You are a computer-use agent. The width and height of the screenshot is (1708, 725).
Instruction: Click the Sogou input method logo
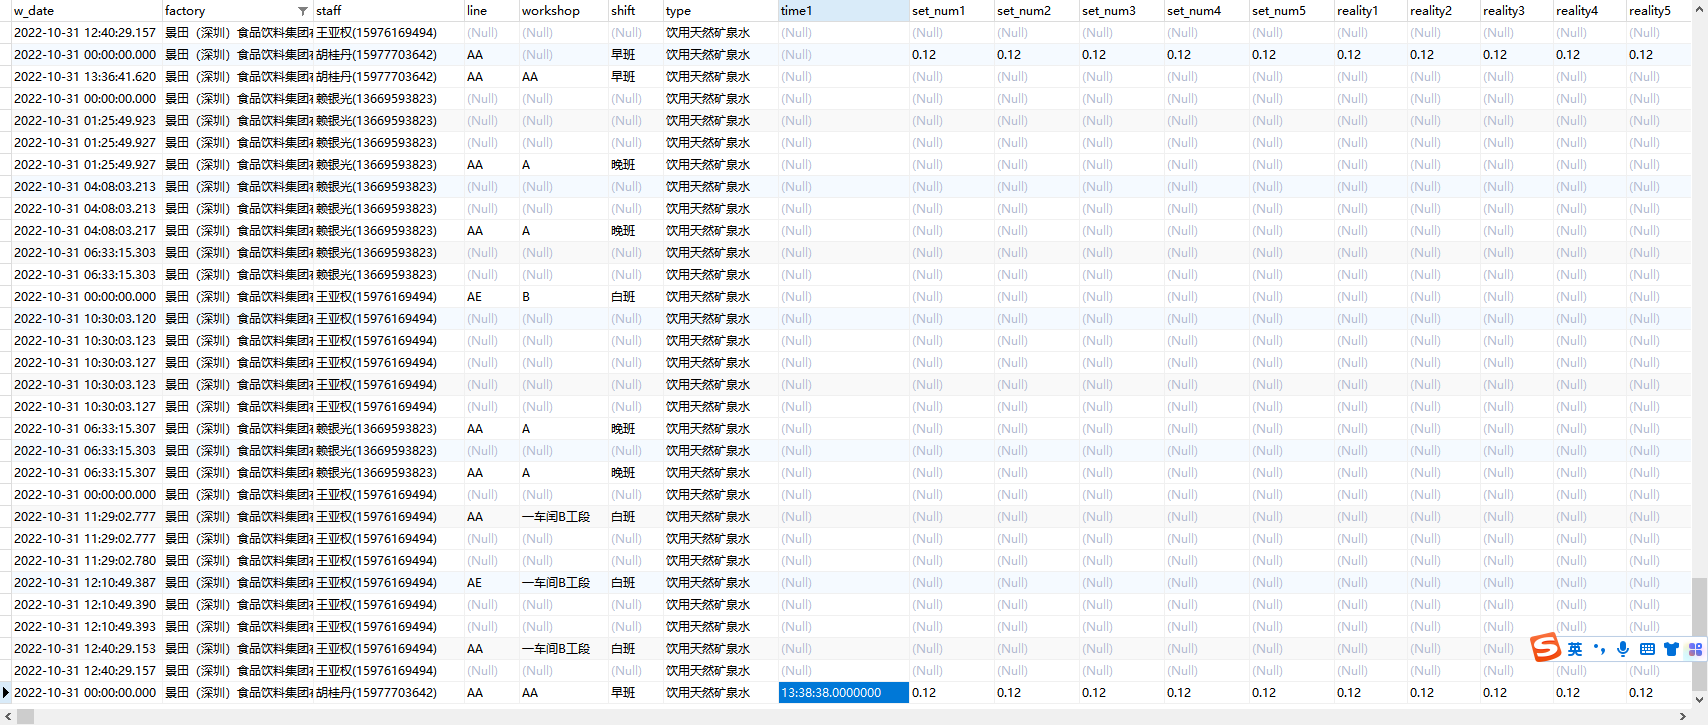[x=1546, y=648]
